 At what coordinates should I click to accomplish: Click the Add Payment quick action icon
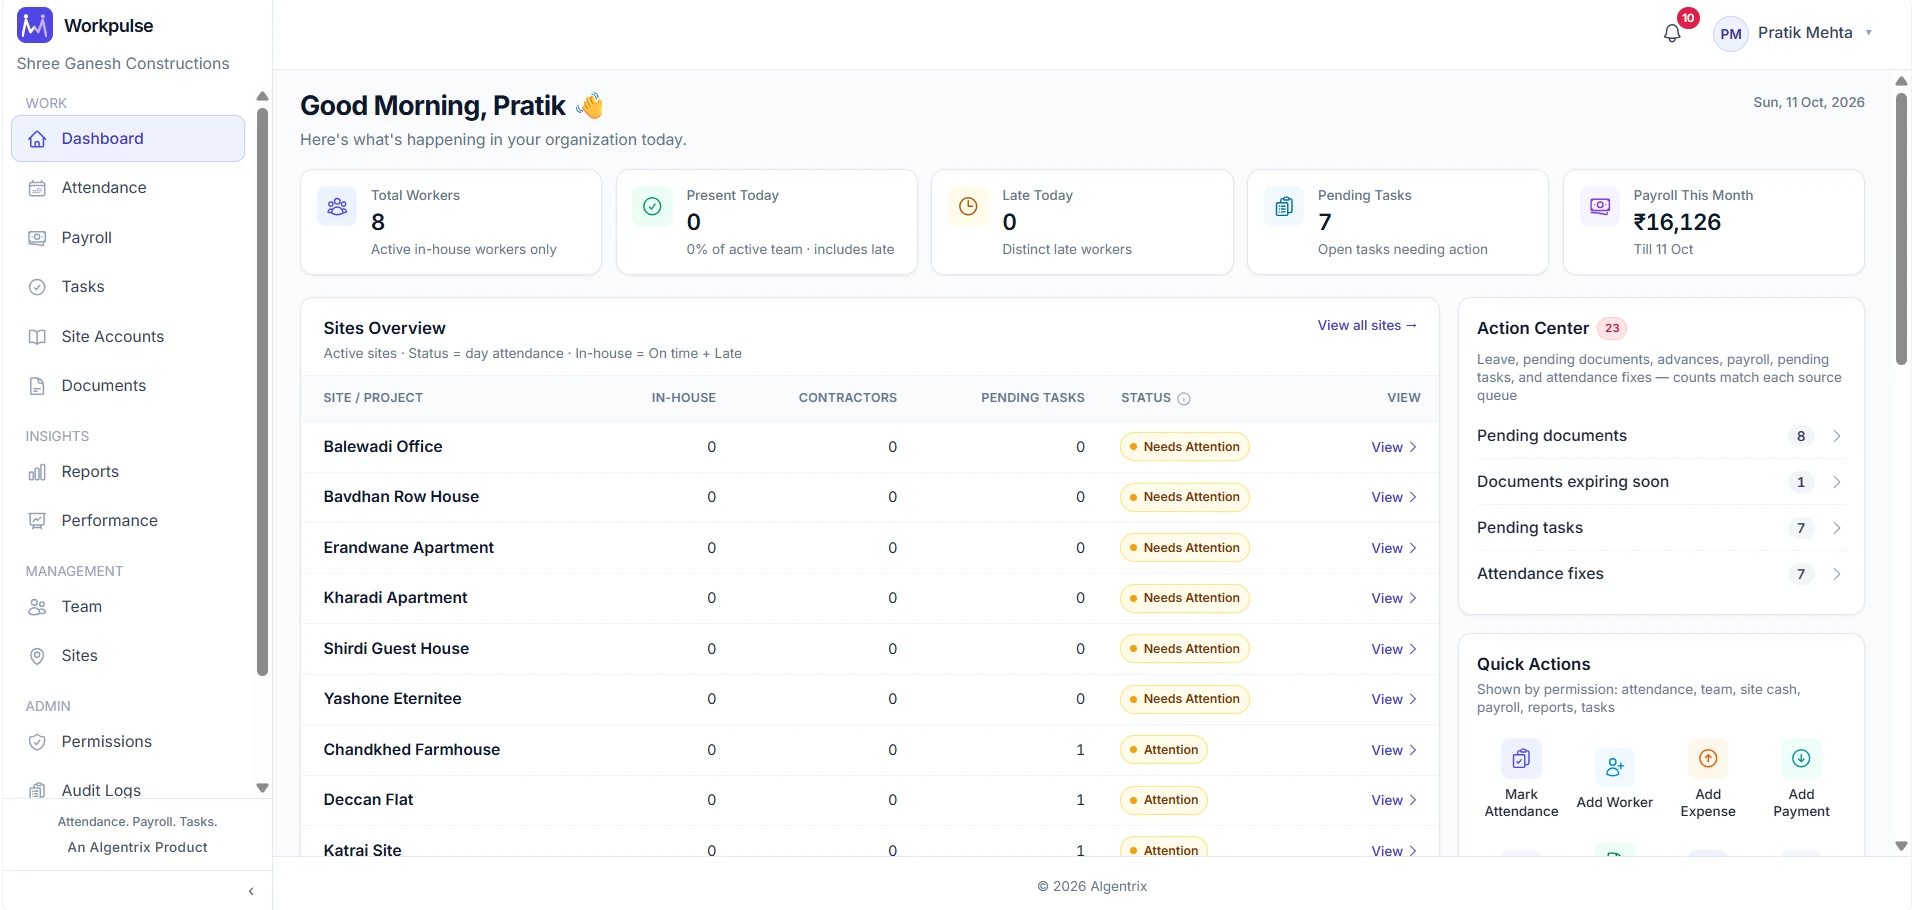[x=1801, y=759]
